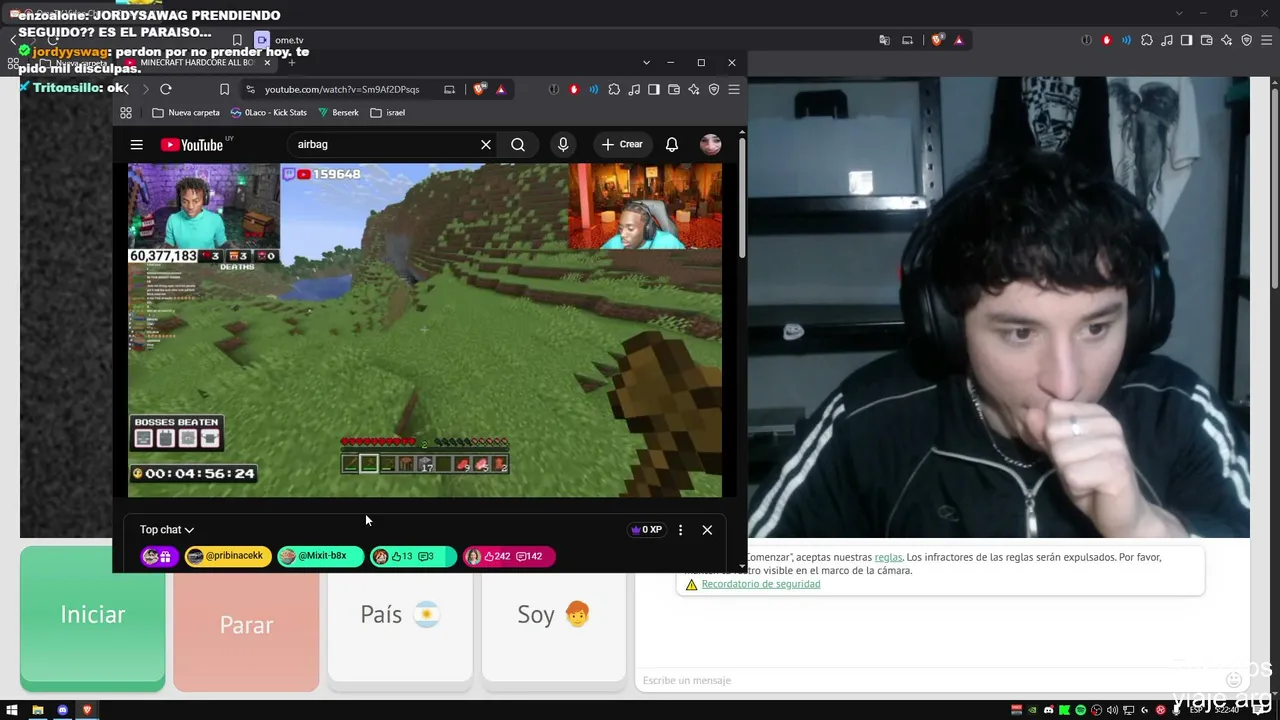Expand the tab search chevron in front window
1280x720 pixels.
pyautogui.click(x=646, y=62)
